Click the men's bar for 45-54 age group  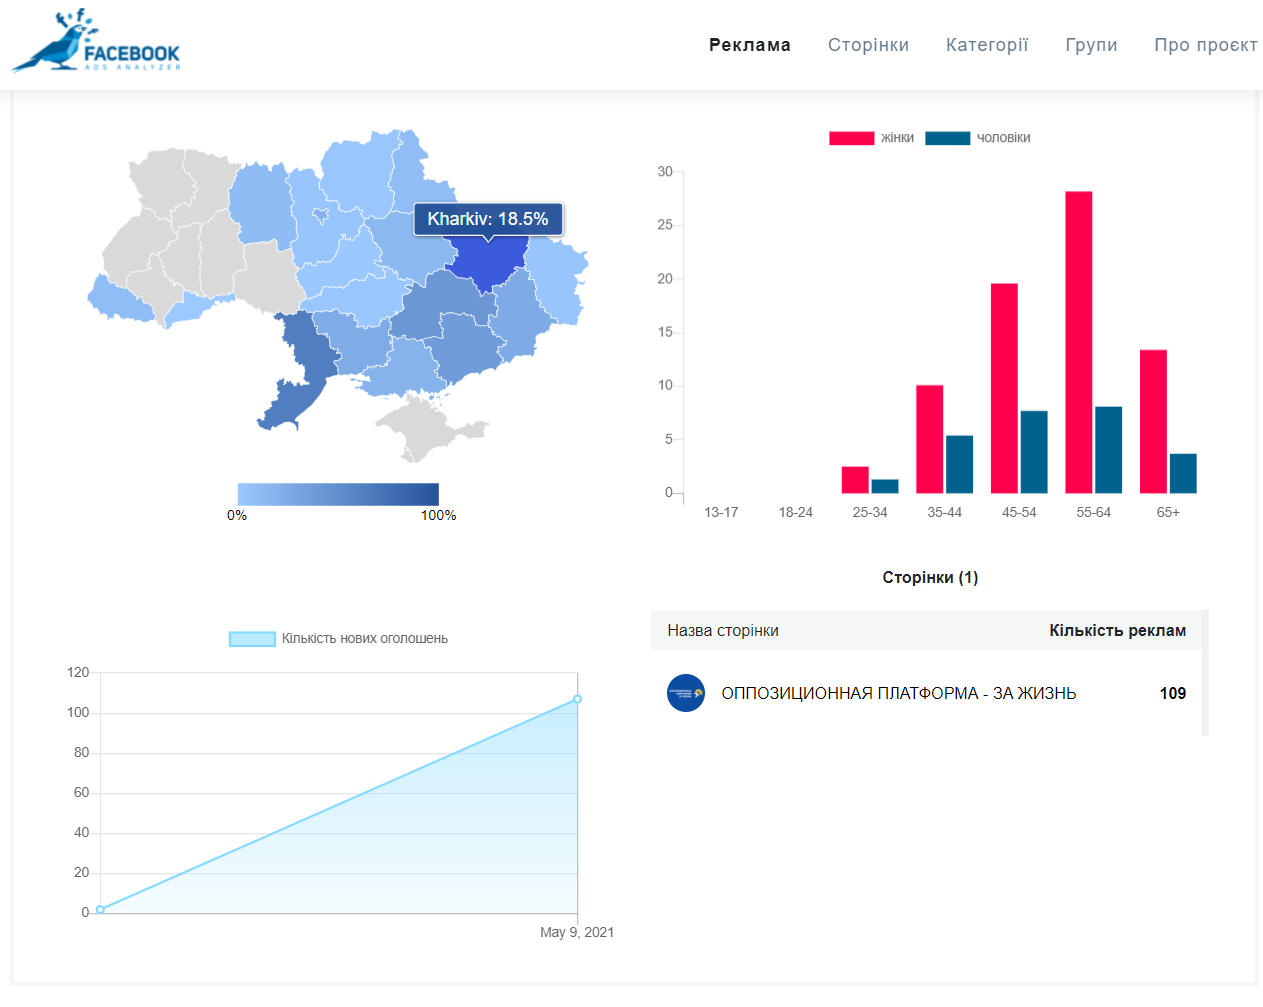tap(1034, 452)
